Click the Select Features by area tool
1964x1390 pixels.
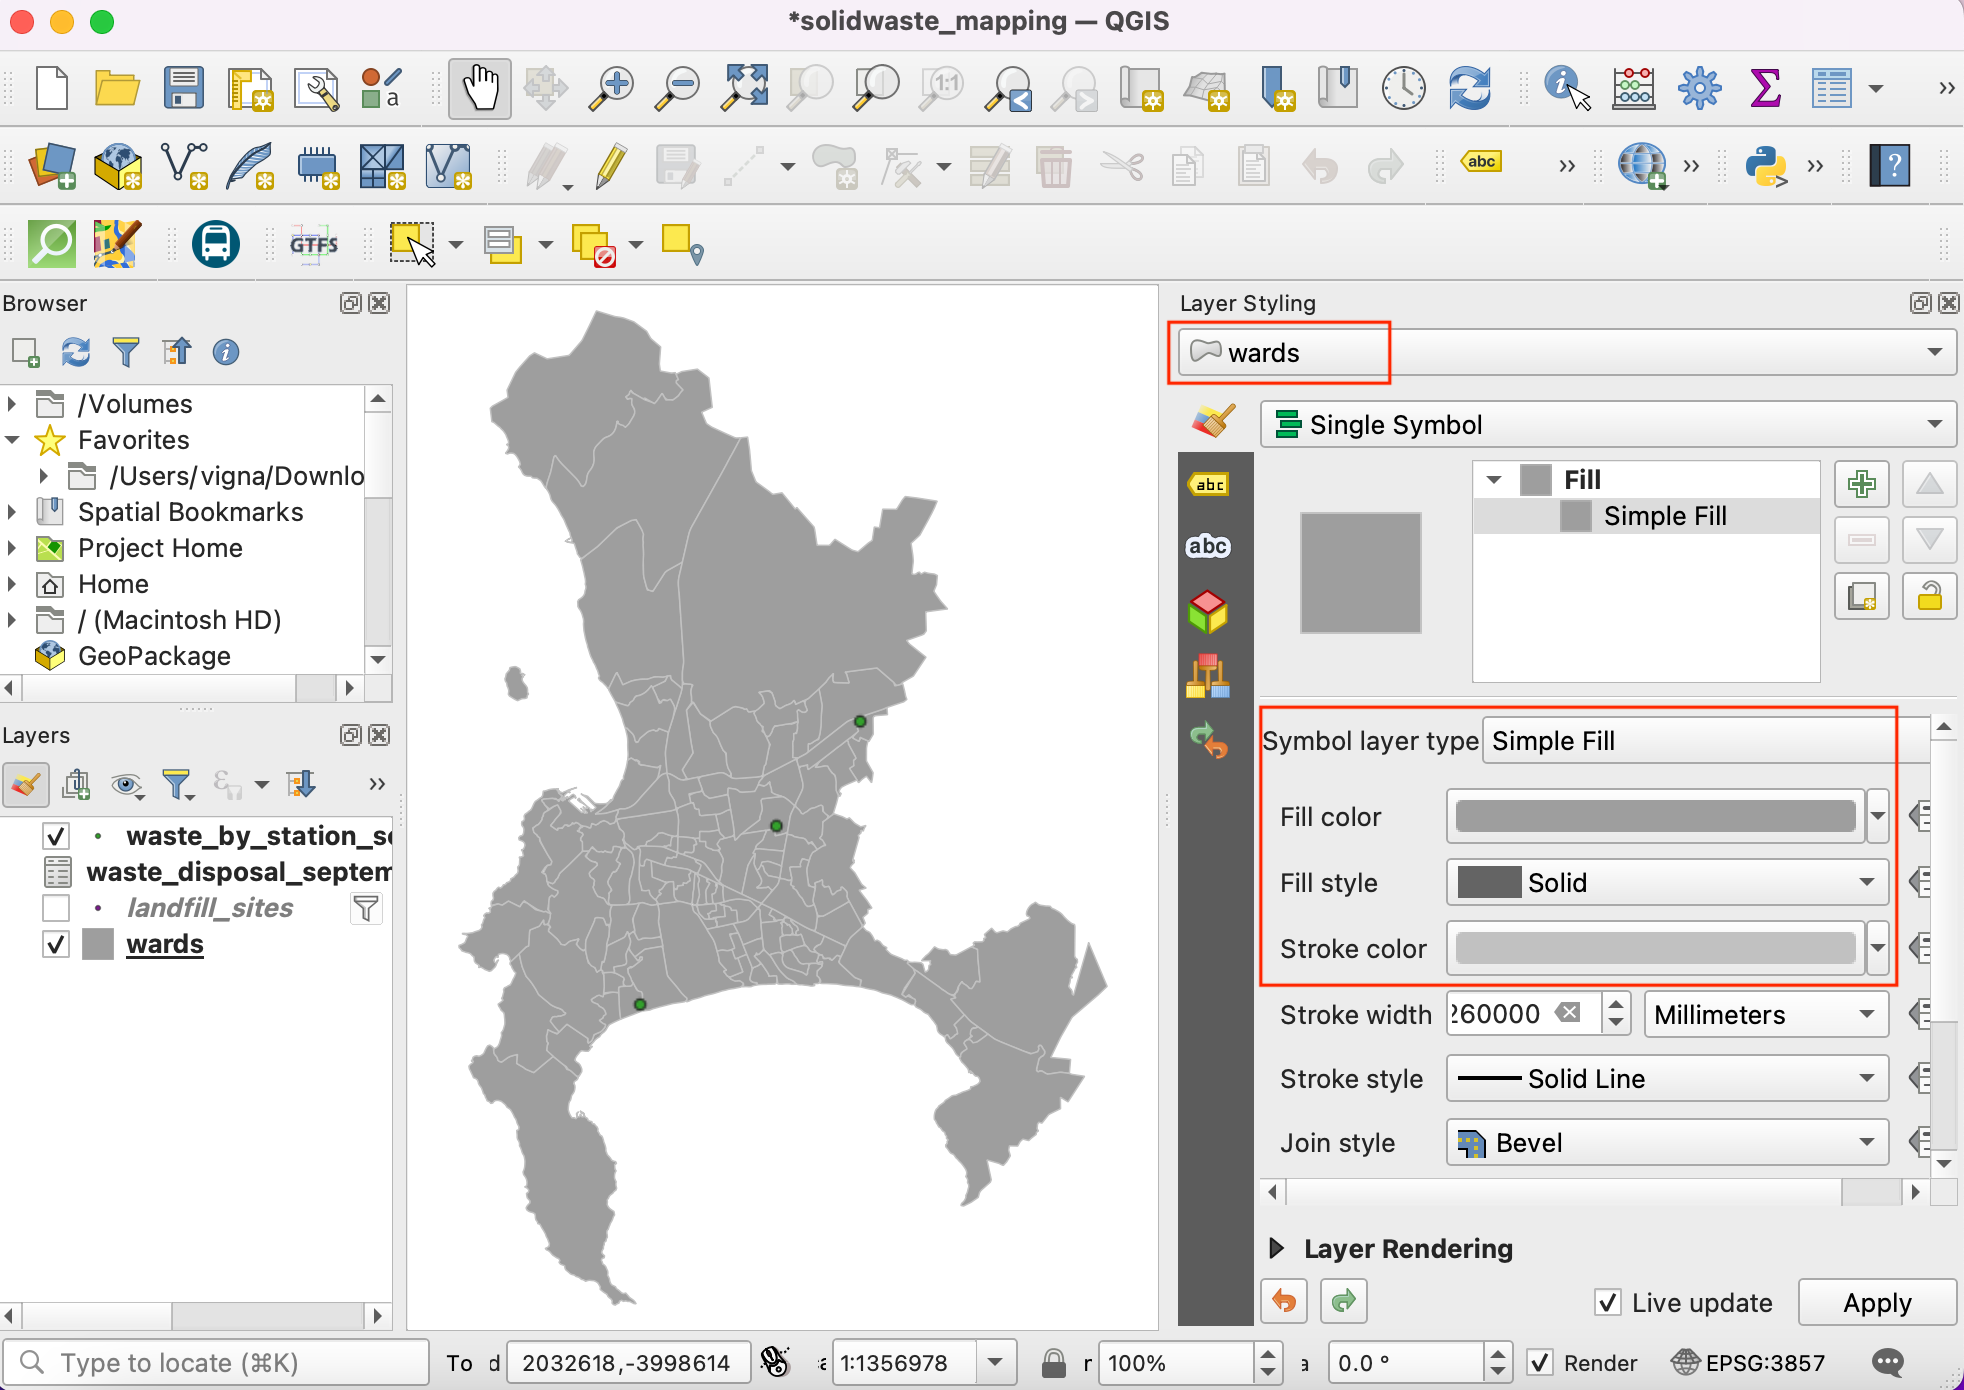click(x=411, y=244)
